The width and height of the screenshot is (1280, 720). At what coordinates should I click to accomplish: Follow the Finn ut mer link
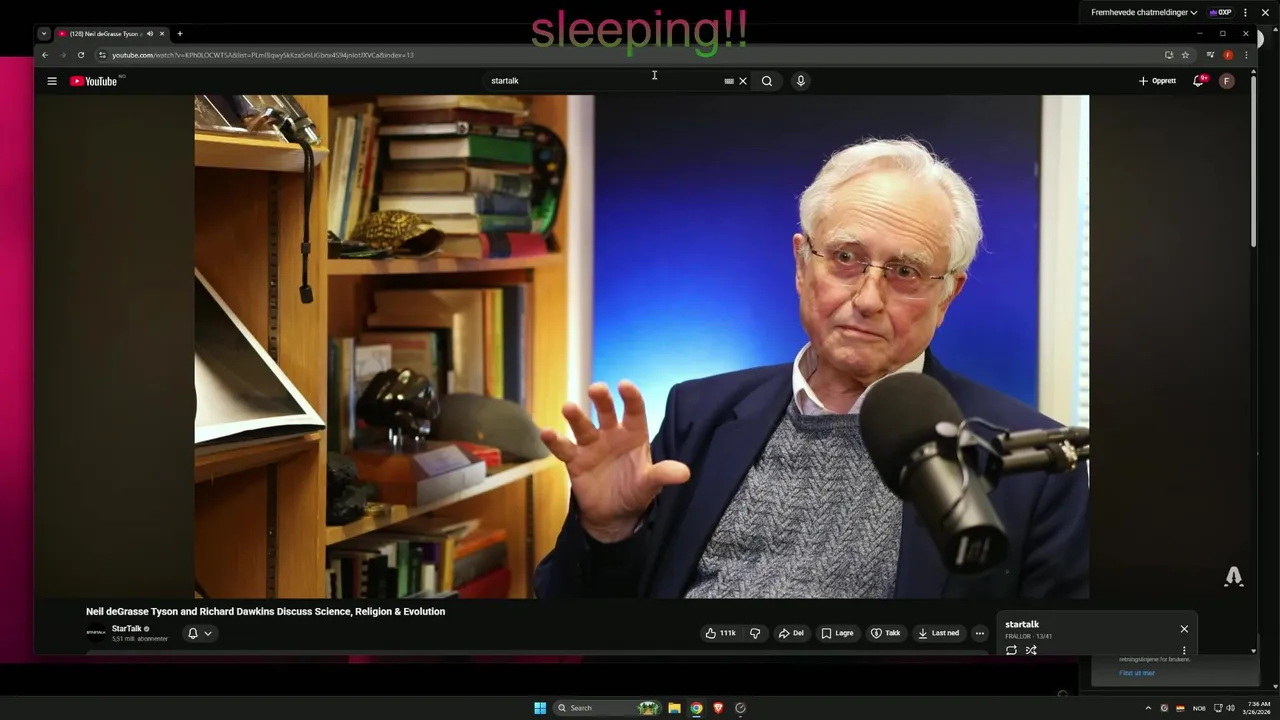pyautogui.click(x=1137, y=673)
